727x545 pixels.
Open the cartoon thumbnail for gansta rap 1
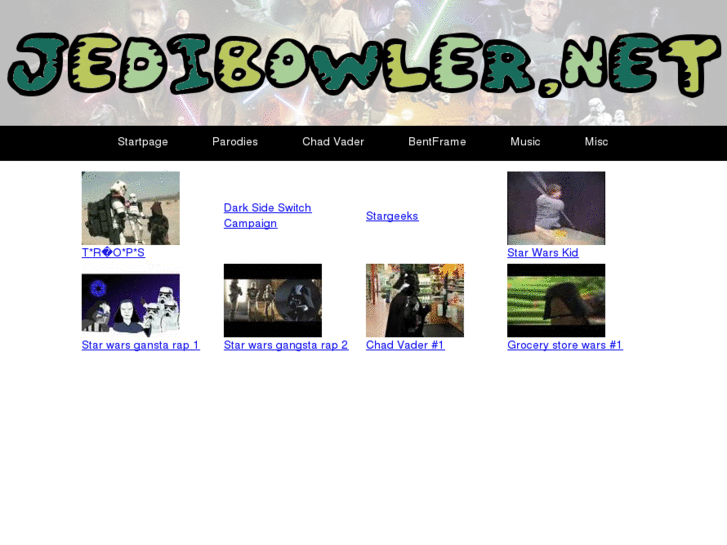coord(131,303)
